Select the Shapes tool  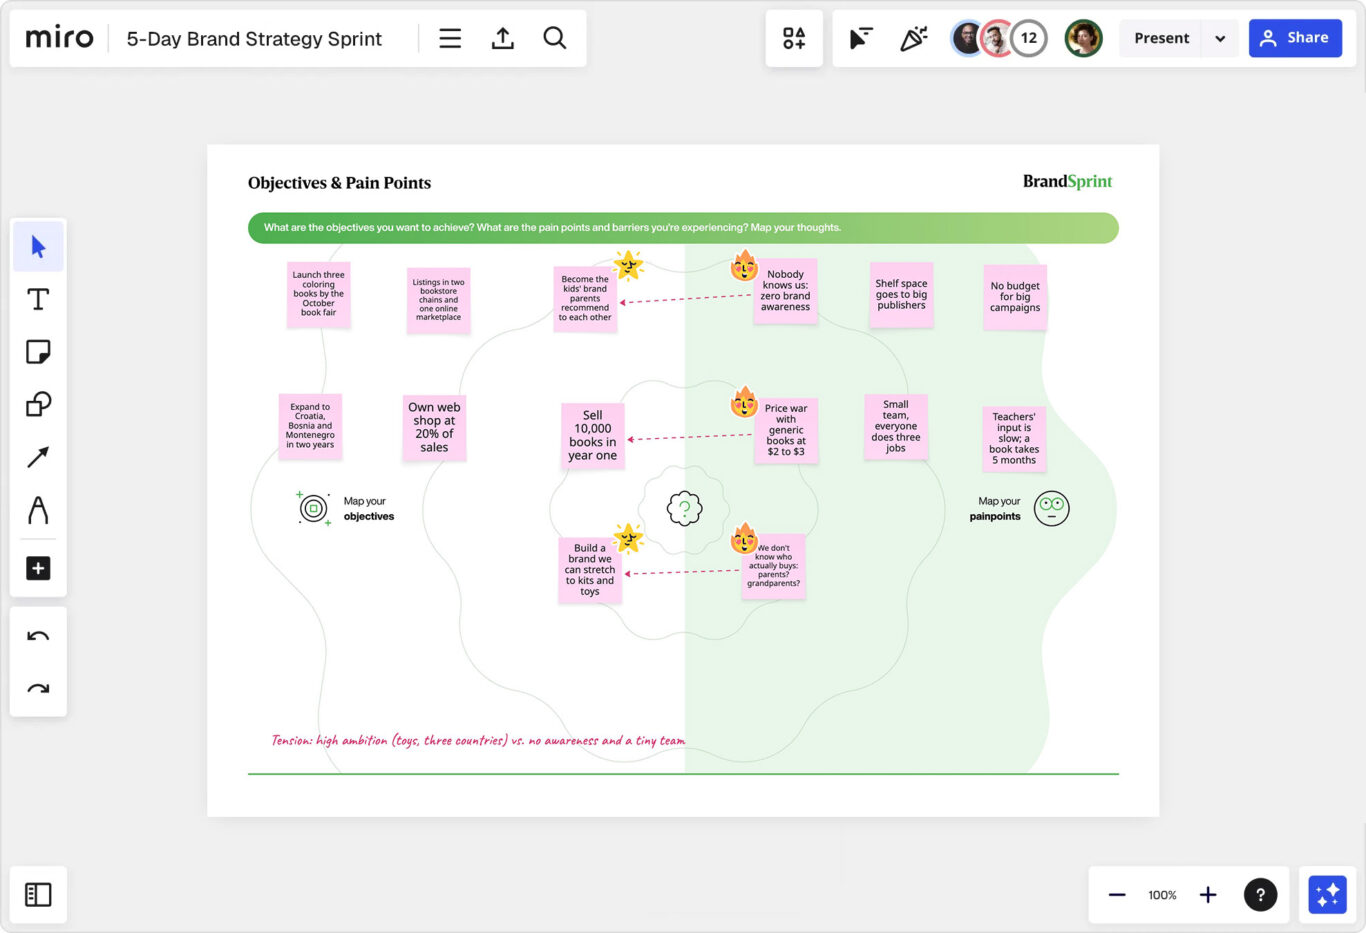(38, 404)
